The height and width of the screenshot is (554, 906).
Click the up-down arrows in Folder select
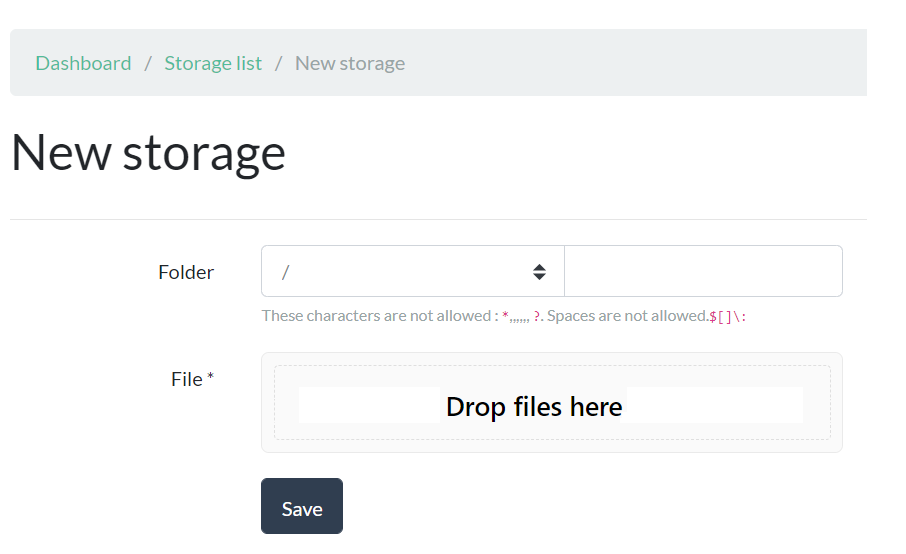tap(539, 272)
